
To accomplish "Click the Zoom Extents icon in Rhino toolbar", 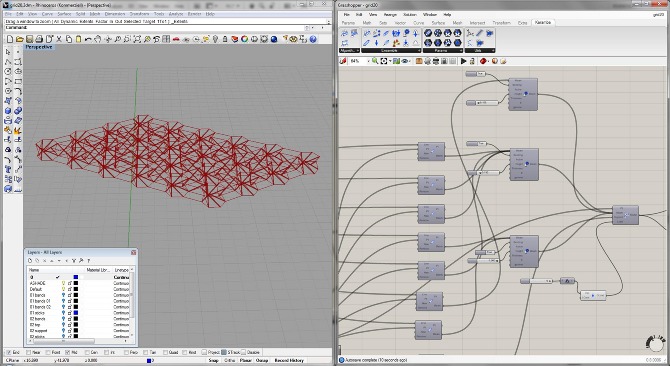I will click(137, 39).
